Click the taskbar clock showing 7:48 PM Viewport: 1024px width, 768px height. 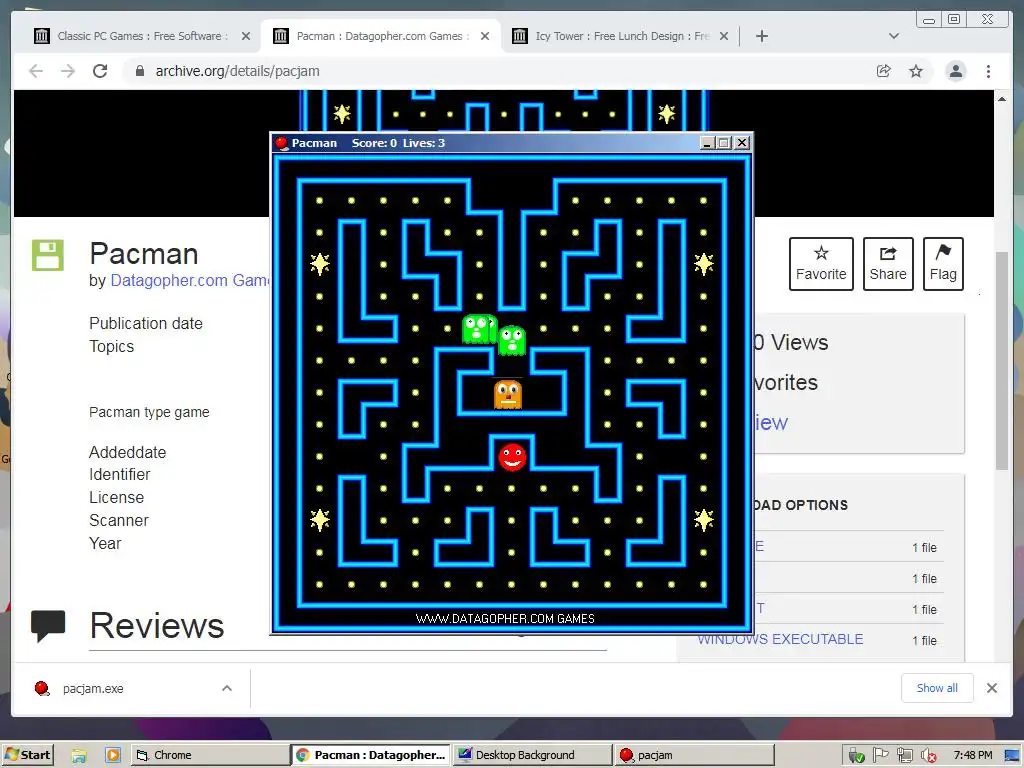972,755
